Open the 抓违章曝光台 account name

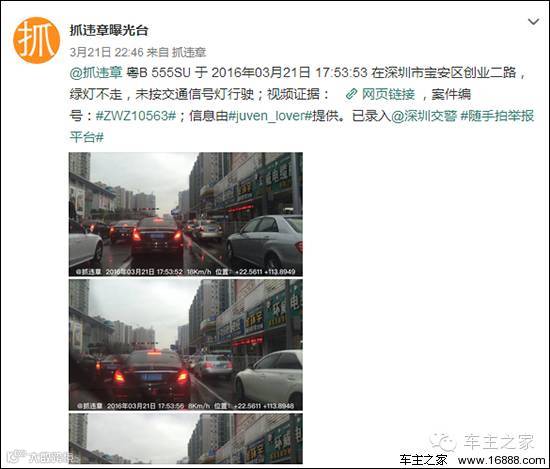(x=108, y=30)
